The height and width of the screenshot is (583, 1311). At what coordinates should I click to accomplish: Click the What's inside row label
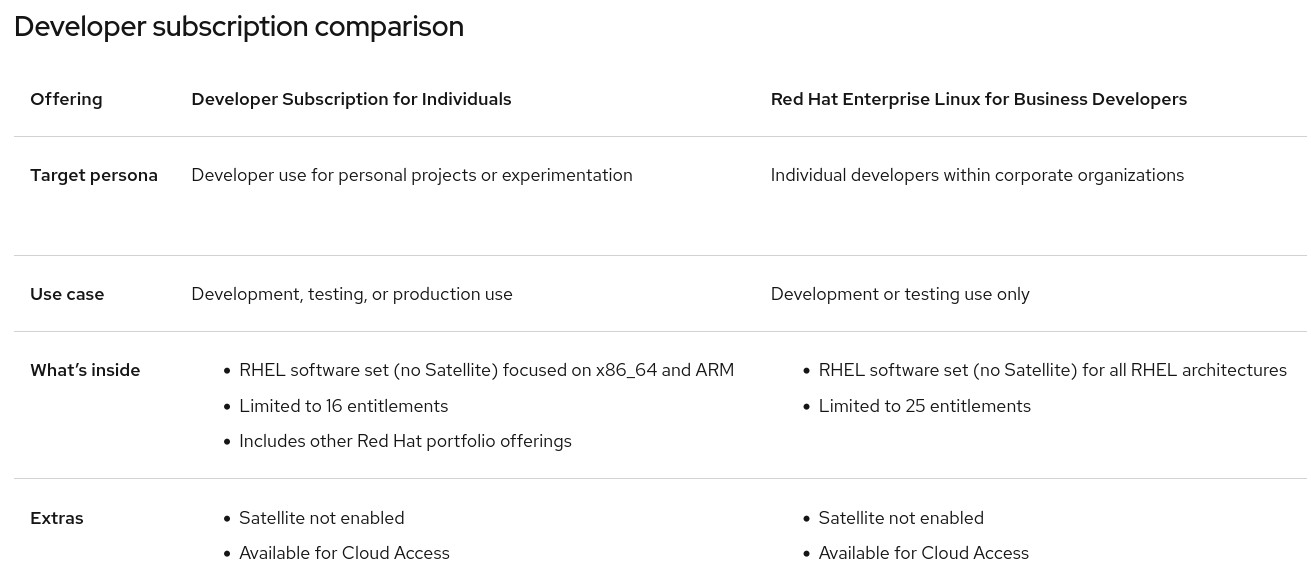coord(85,370)
